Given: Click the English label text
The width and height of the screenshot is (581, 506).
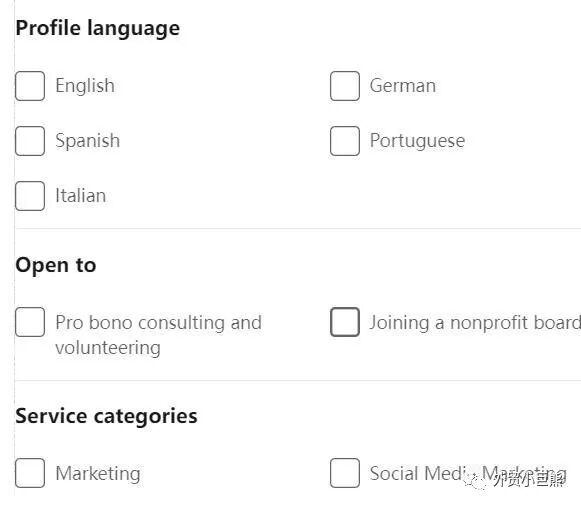Looking at the screenshot, I should pyautogui.click(x=85, y=86).
